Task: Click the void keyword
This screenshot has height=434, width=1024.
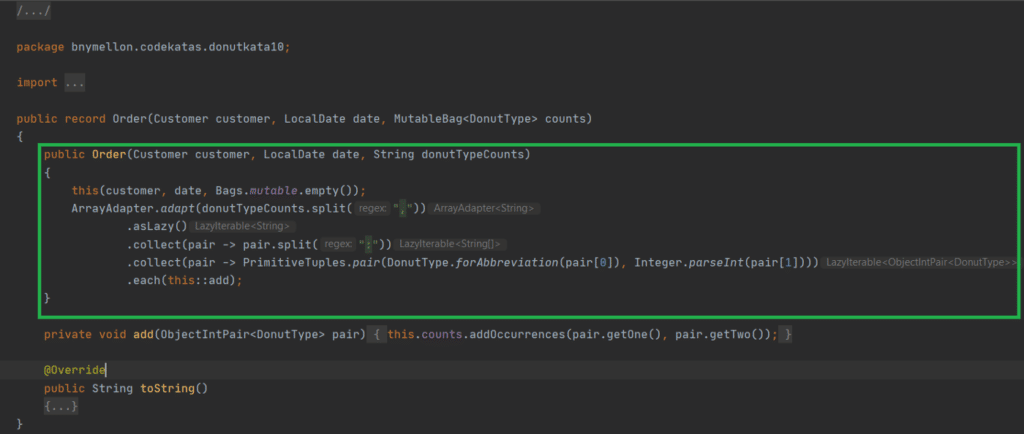Action: click(x=112, y=335)
